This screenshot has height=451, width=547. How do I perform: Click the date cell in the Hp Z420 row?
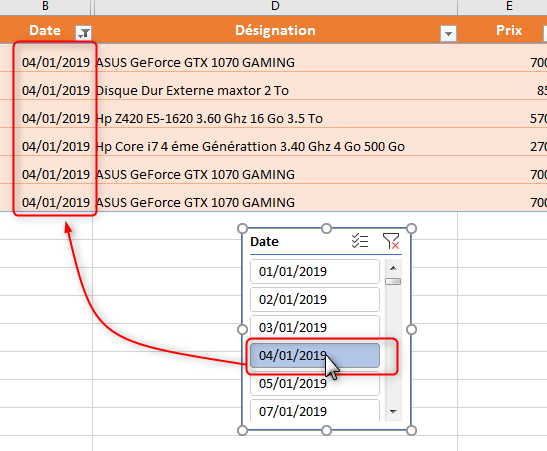[46, 114]
